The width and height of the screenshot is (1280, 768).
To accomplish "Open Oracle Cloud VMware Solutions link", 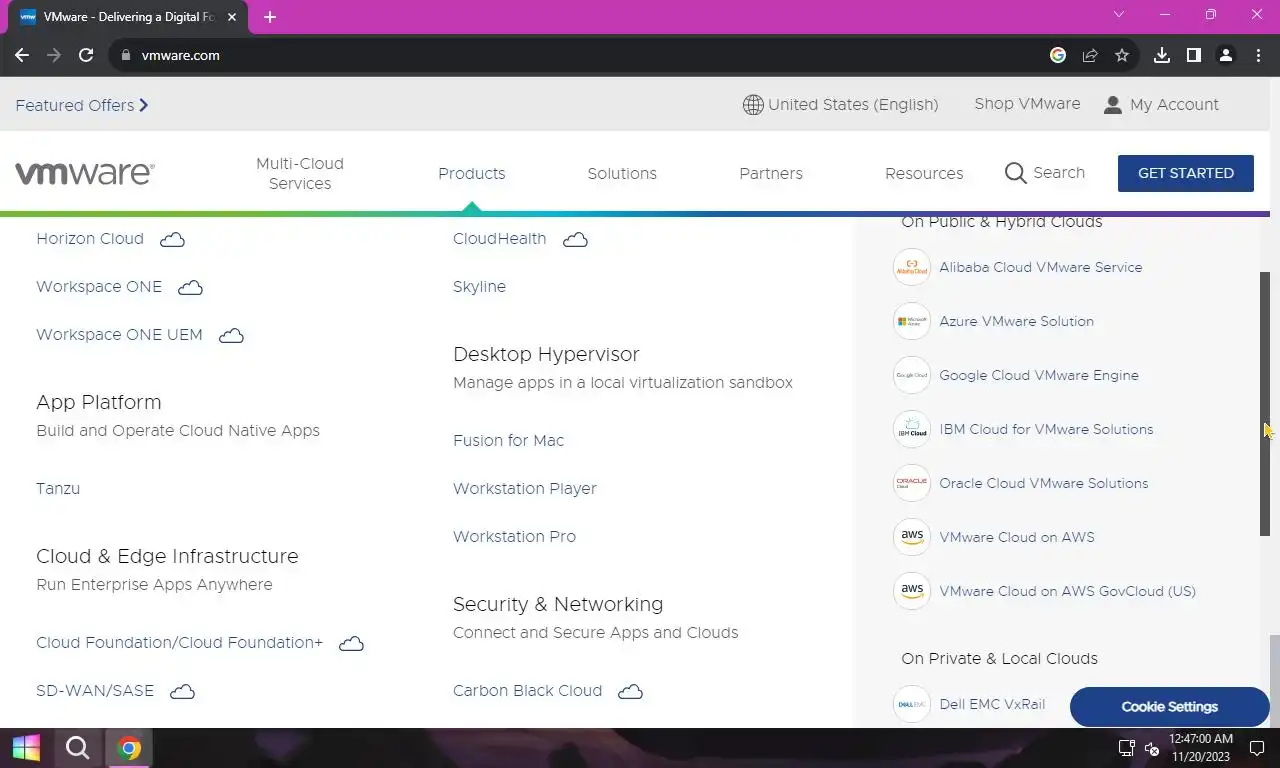I will point(1043,483).
